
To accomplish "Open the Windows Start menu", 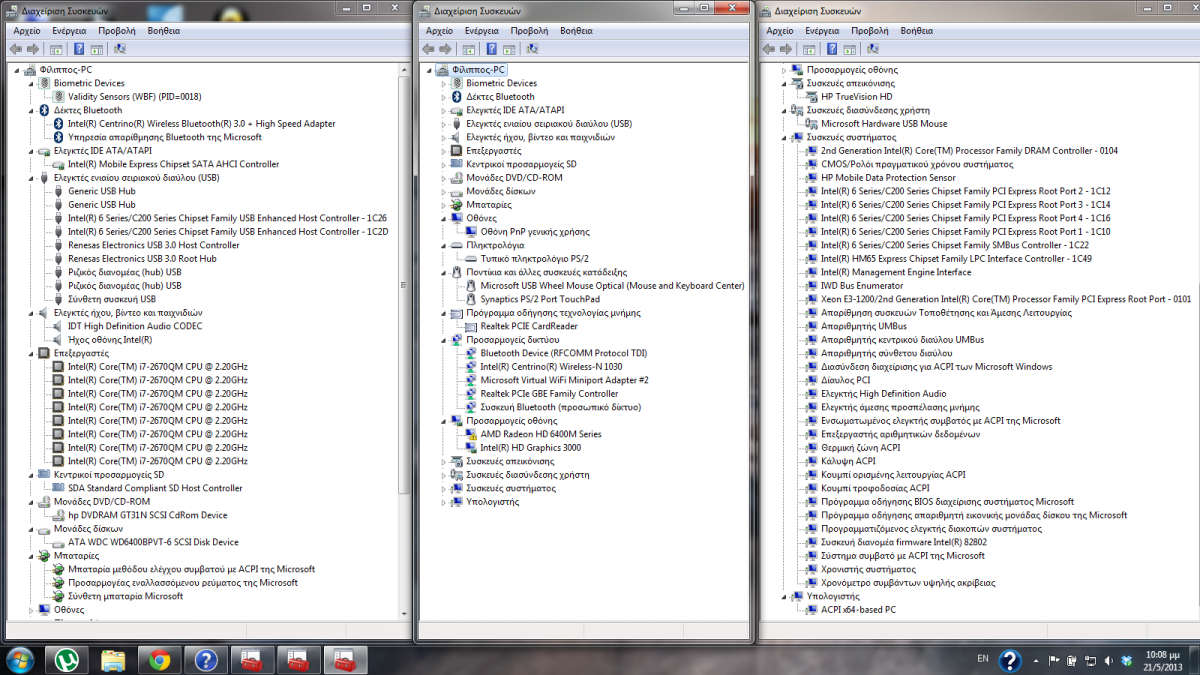I will [20, 660].
